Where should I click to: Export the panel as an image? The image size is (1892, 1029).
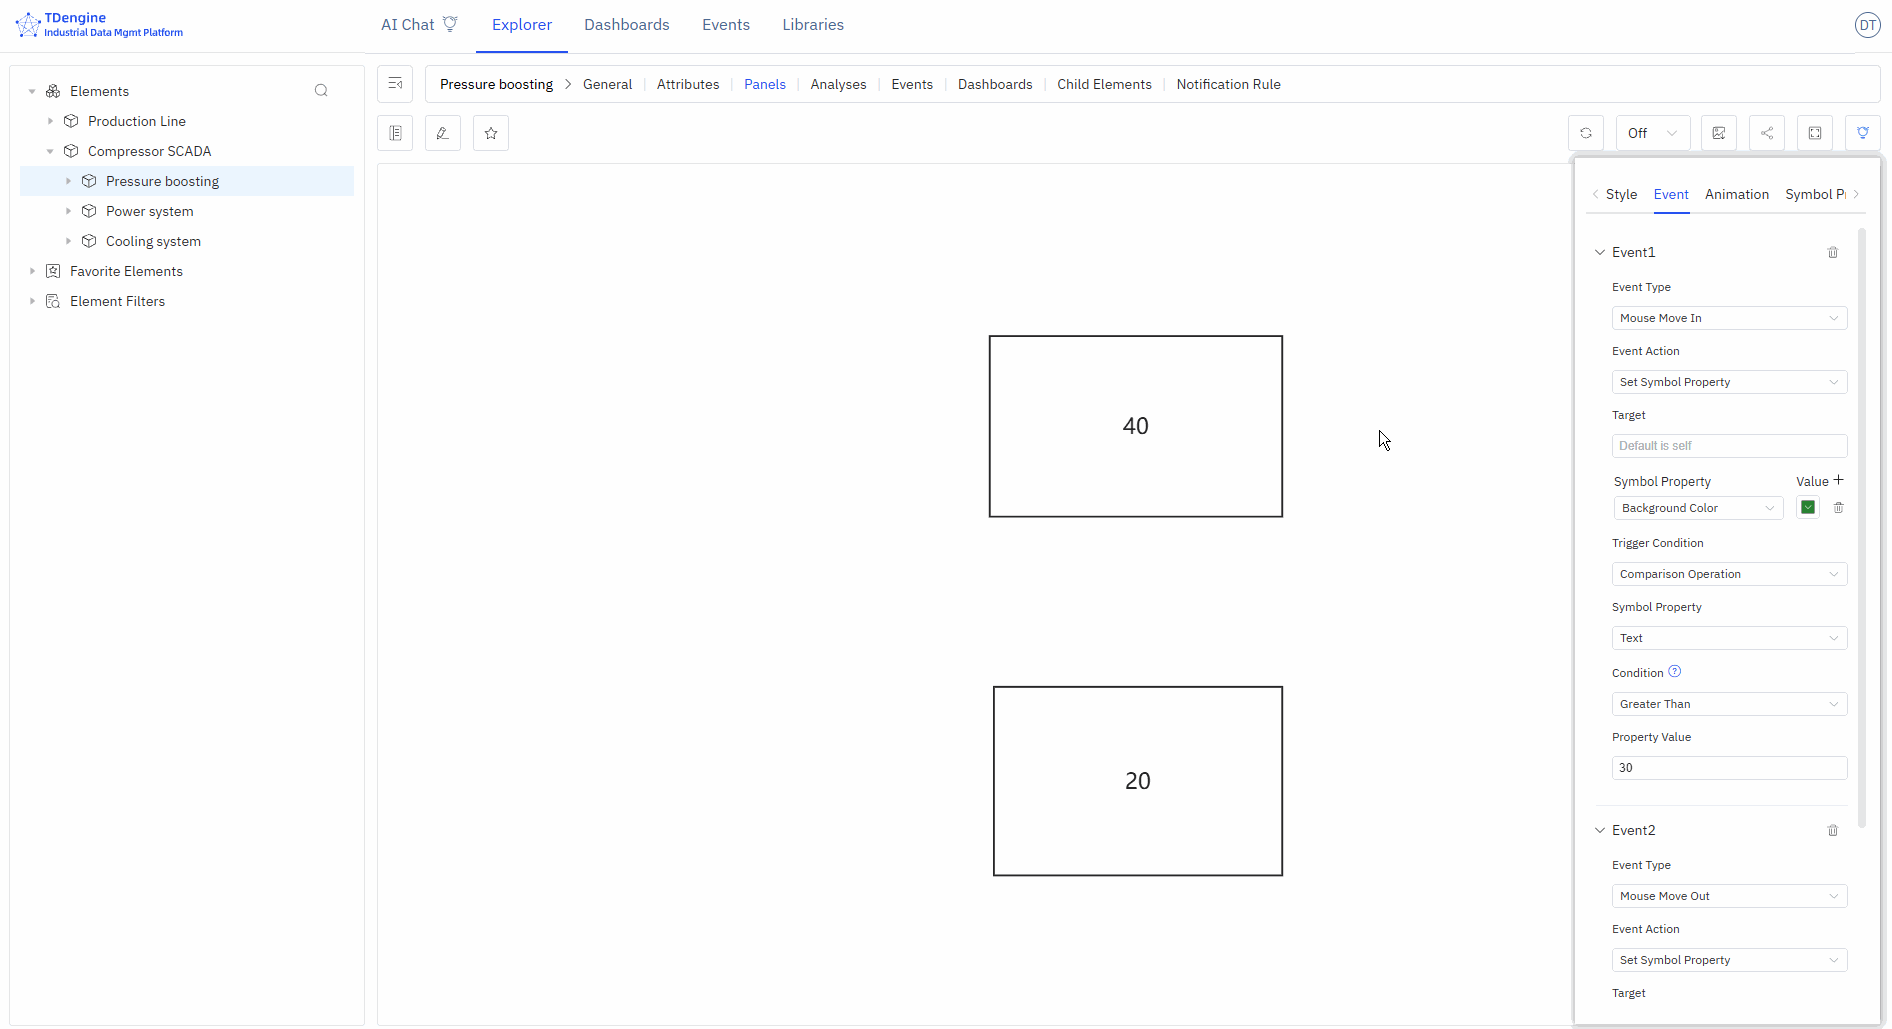click(x=1719, y=132)
